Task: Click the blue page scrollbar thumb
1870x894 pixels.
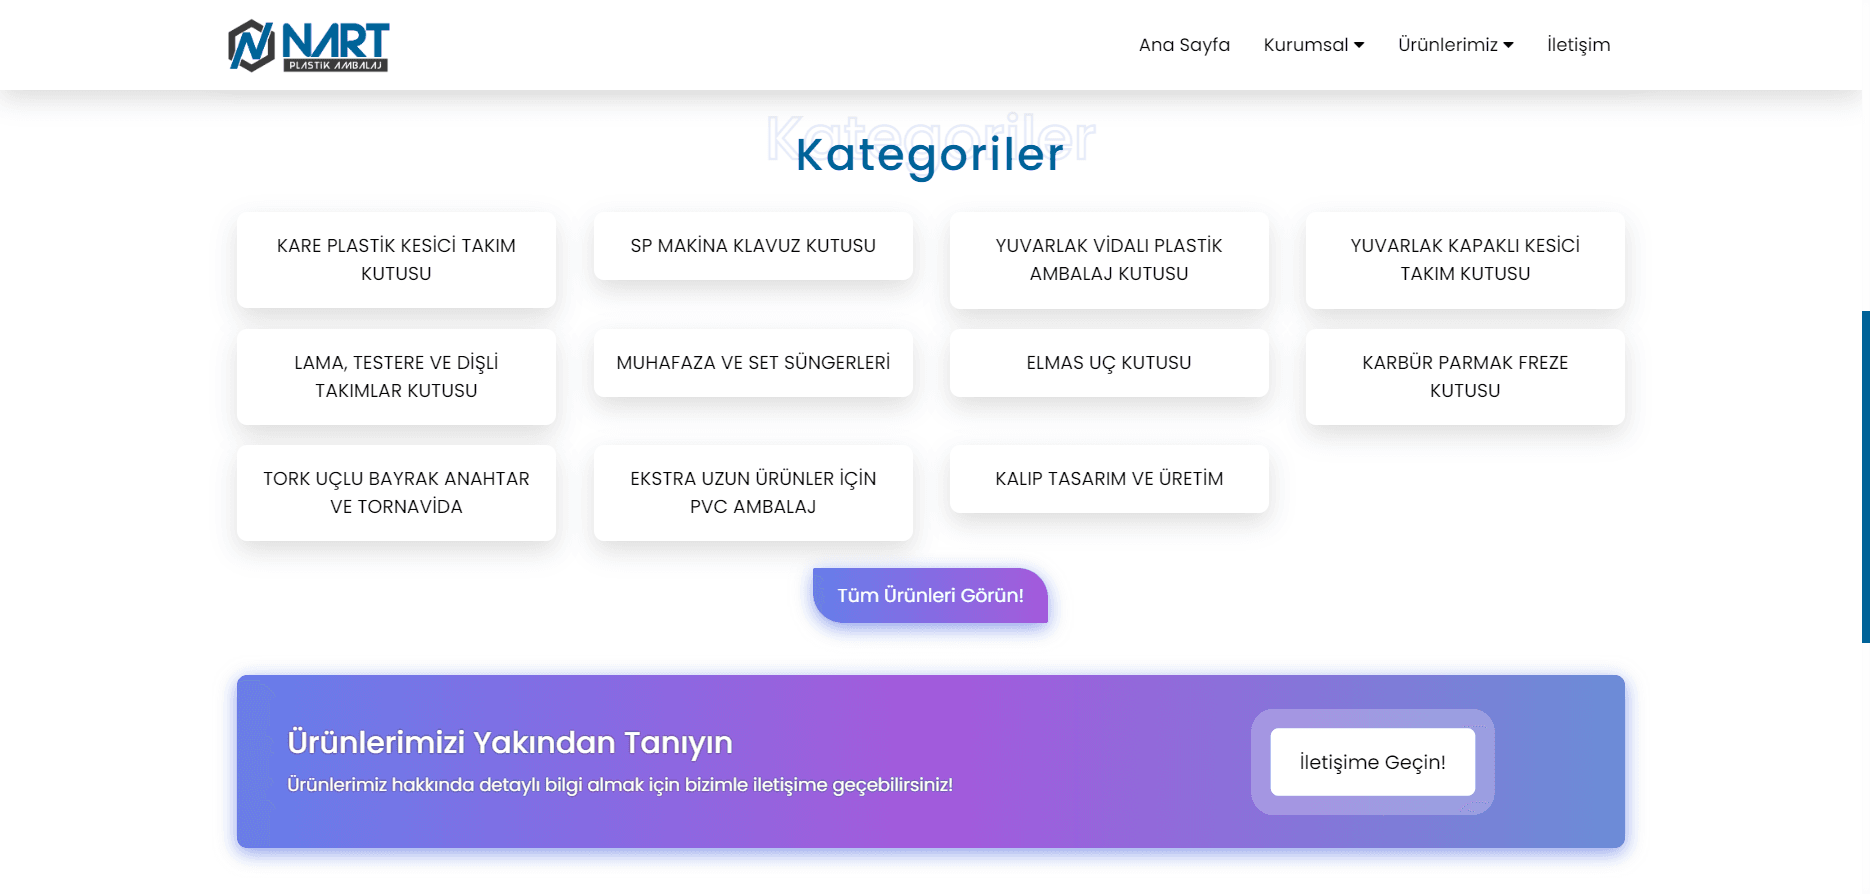Action: [x=1865, y=476]
